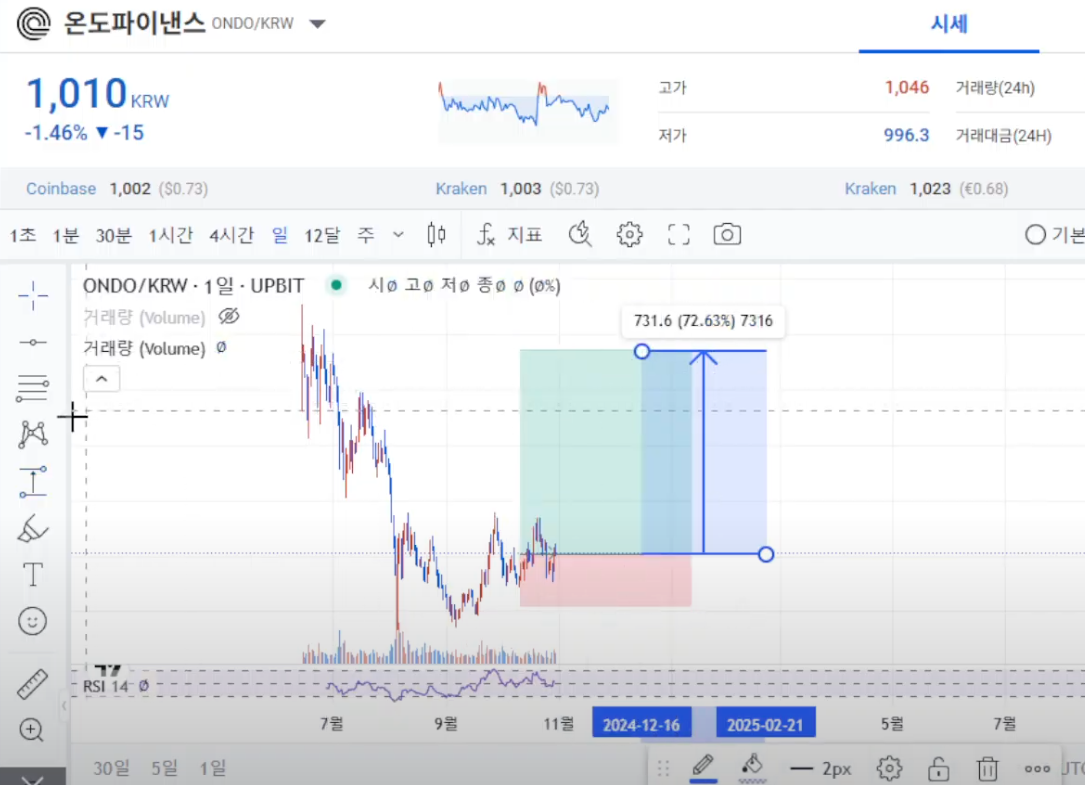Click the 2025-02-21 date label
The image size is (1085, 785).
coord(765,725)
